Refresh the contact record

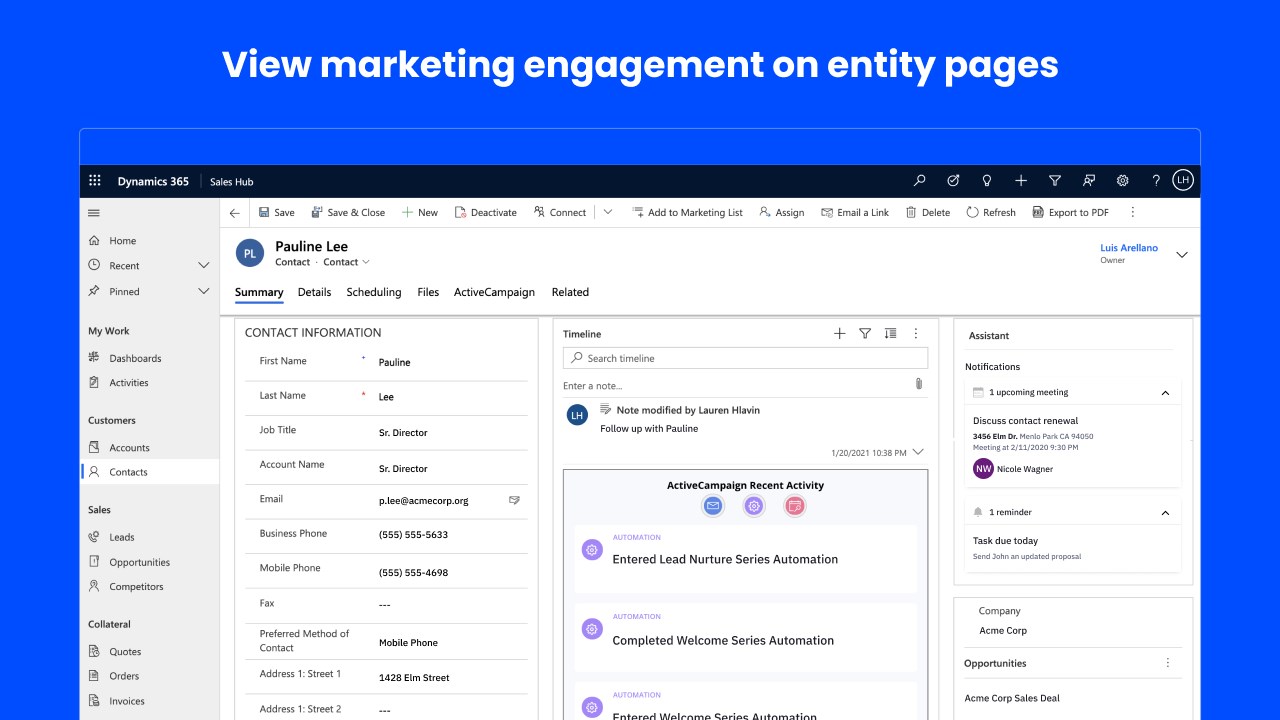991,212
